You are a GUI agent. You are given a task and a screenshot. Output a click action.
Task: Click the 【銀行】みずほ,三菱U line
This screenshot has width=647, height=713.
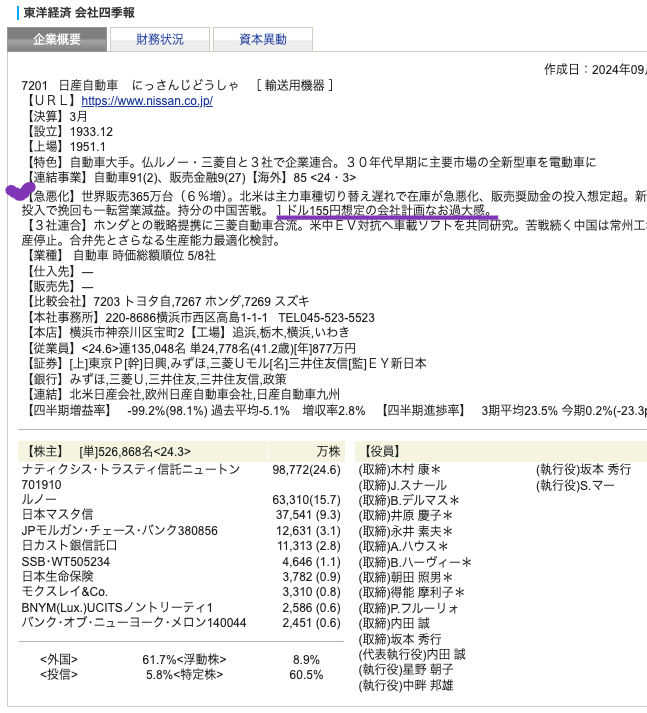click(154, 379)
